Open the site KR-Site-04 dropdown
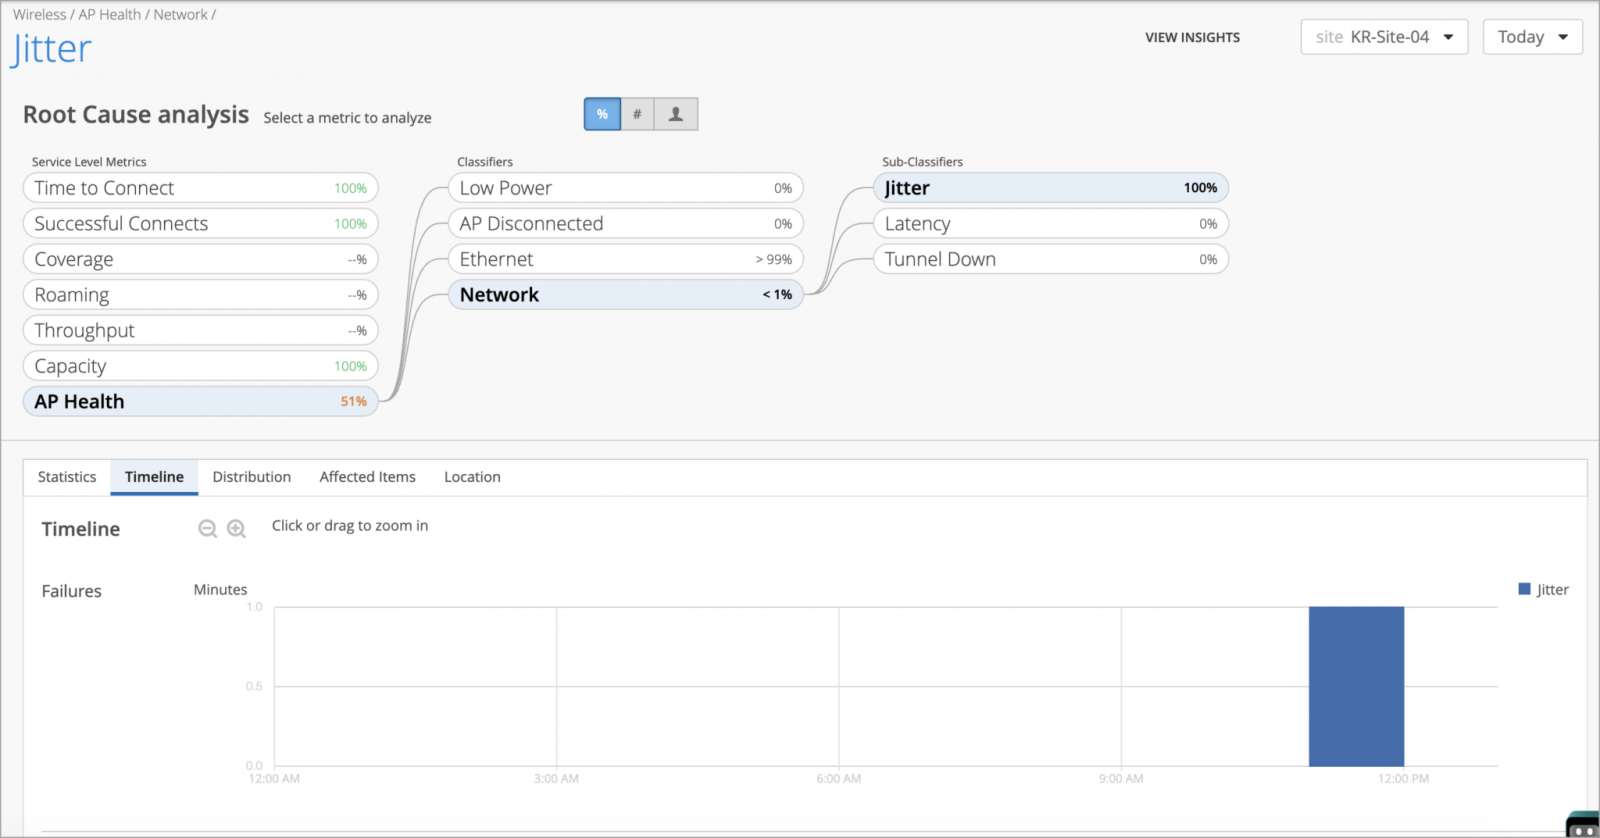 click(x=1383, y=37)
